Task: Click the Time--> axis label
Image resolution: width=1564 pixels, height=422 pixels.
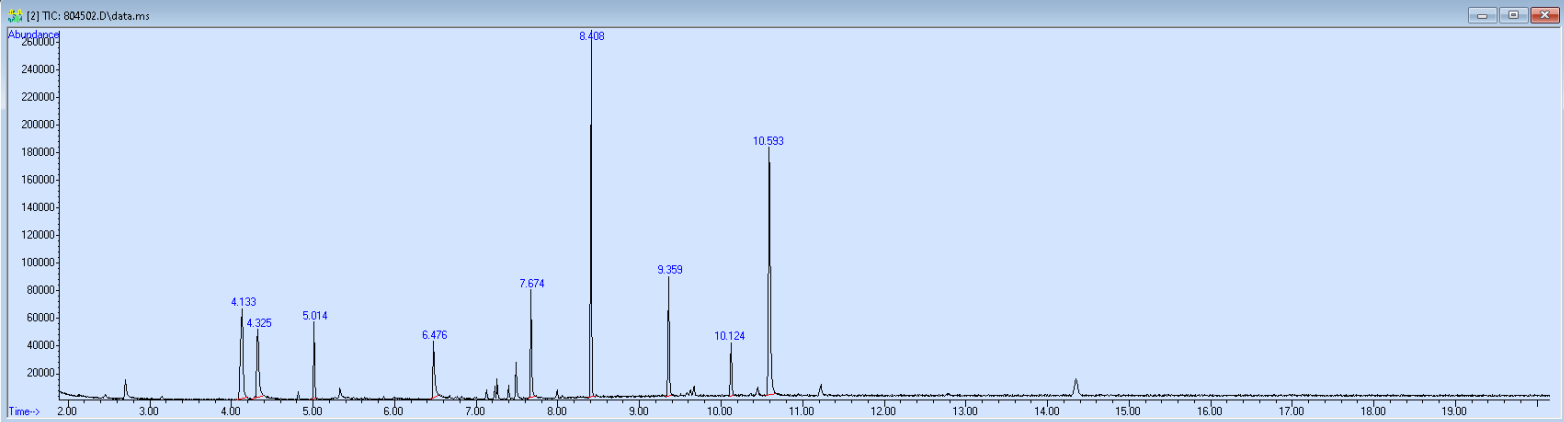Action: pos(24,411)
